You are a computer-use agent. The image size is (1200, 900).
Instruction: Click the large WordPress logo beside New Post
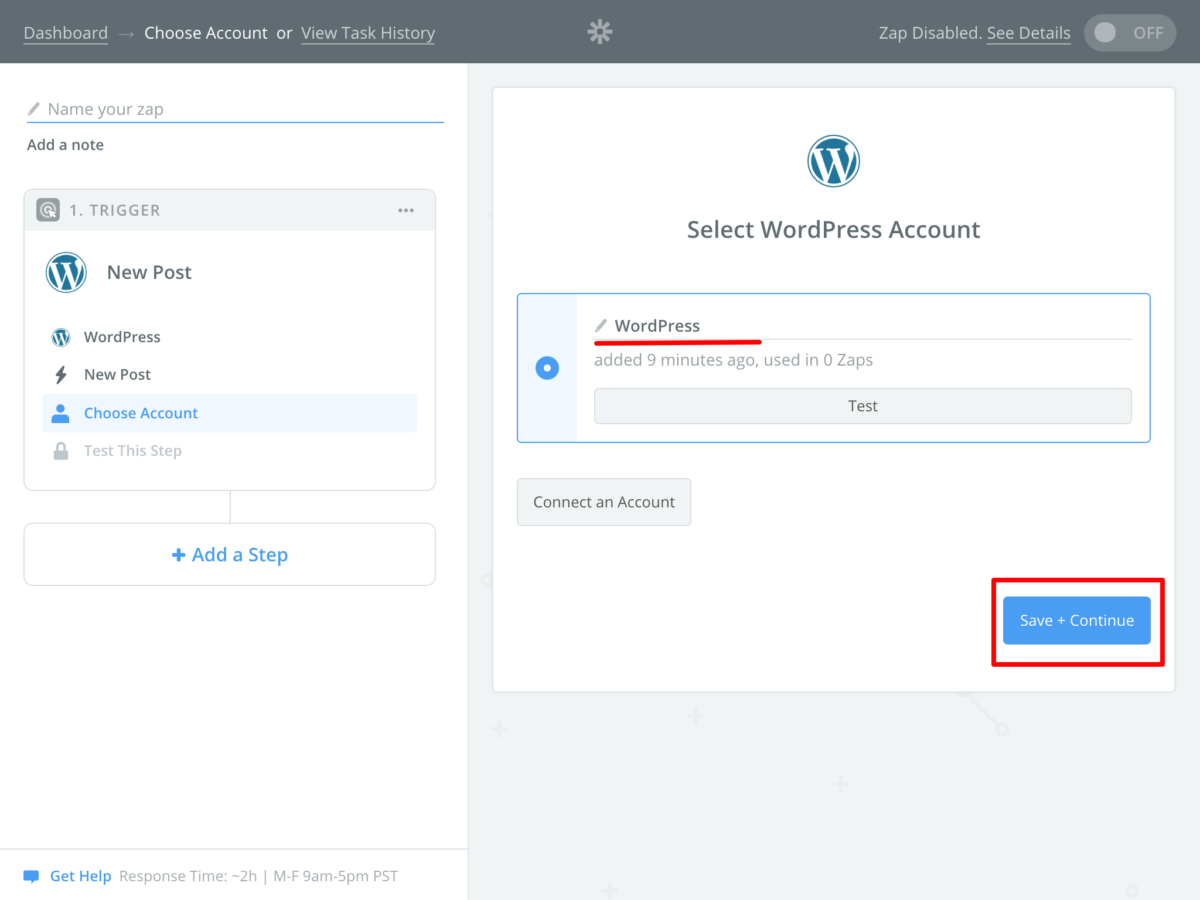click(x=66, y=272)
